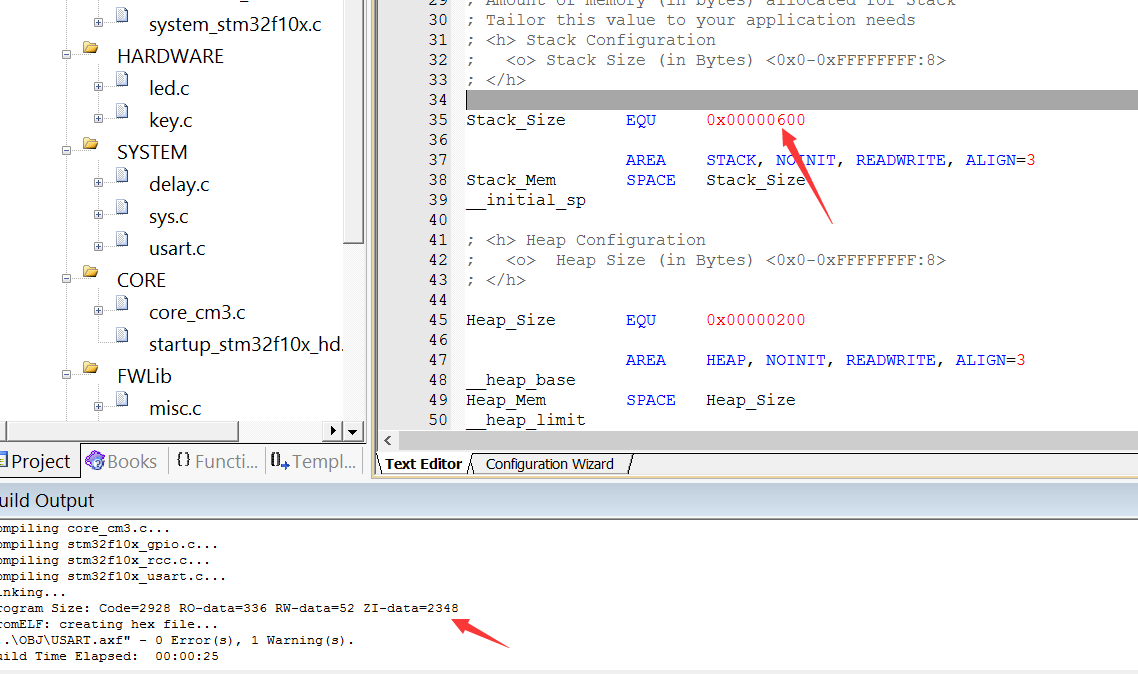Click the Heap Configuration comment on line 41
The image size is (1138, 674).
tap(586, 240)
